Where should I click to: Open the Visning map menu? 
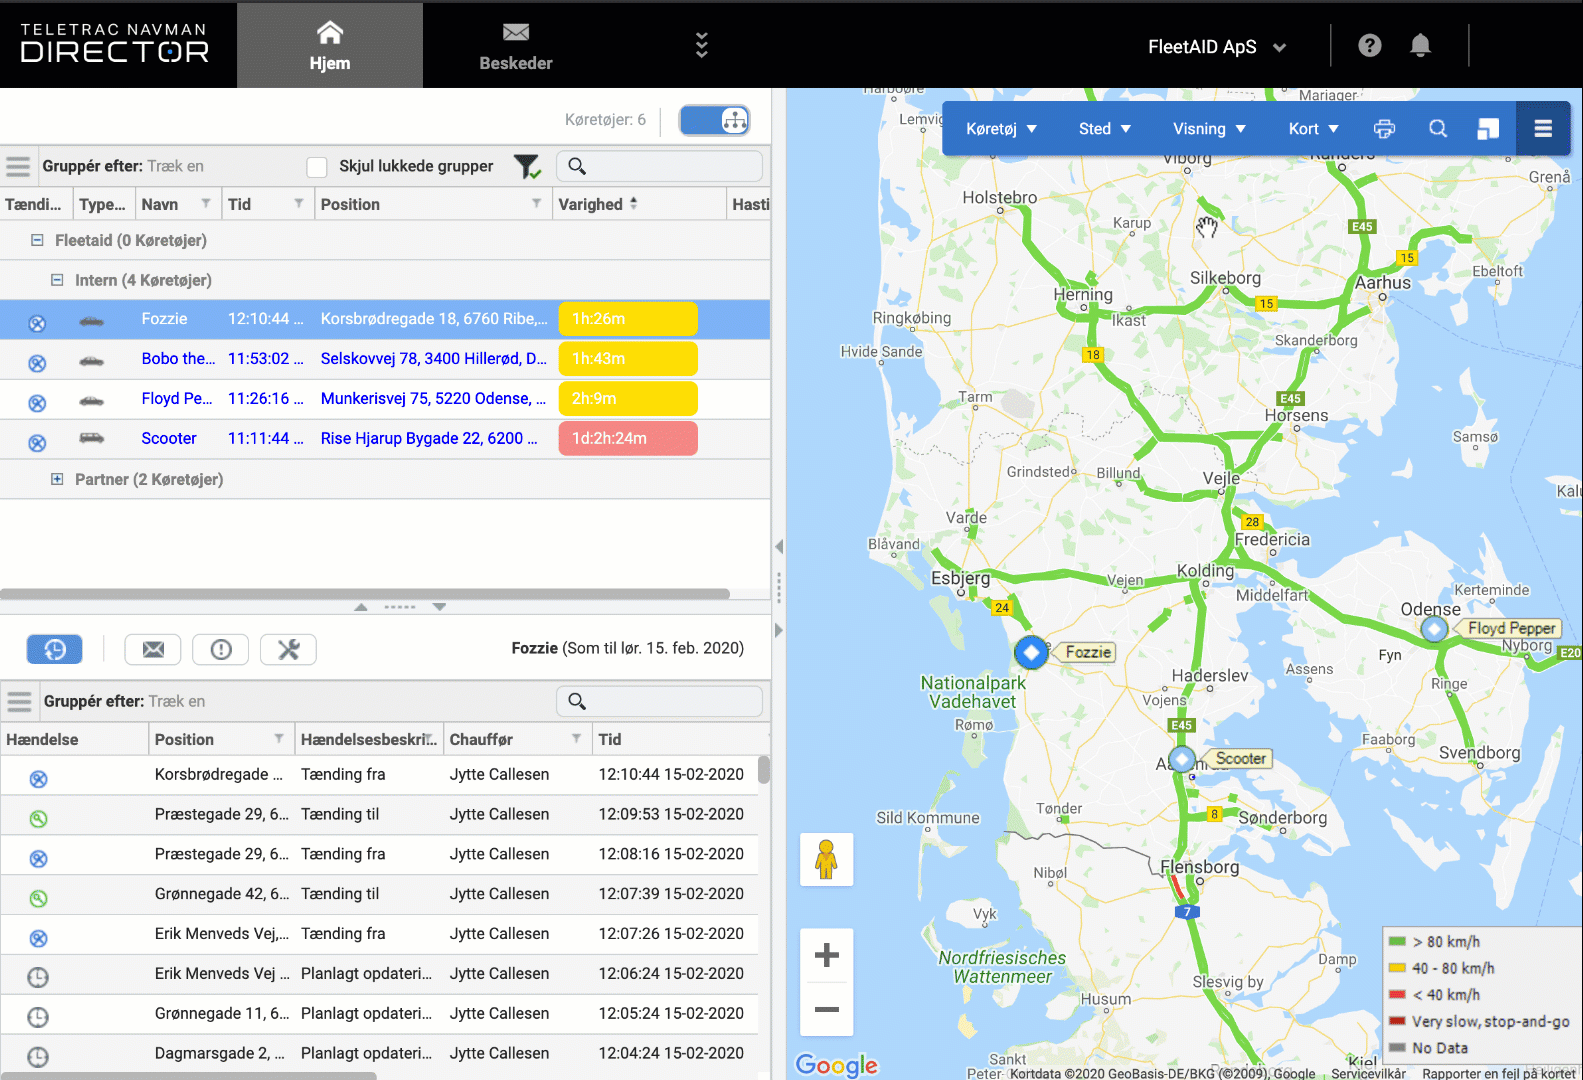1209,129
